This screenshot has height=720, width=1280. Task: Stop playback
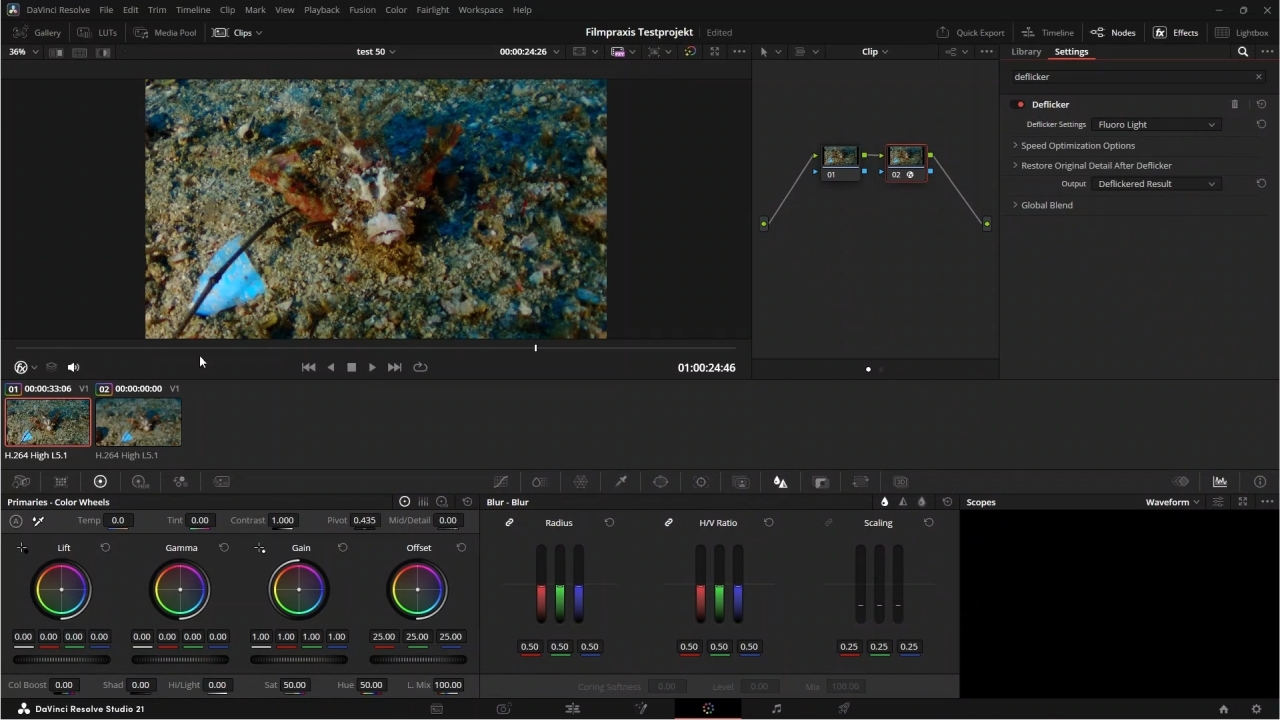pyautogui.click(x=351, y=367)
